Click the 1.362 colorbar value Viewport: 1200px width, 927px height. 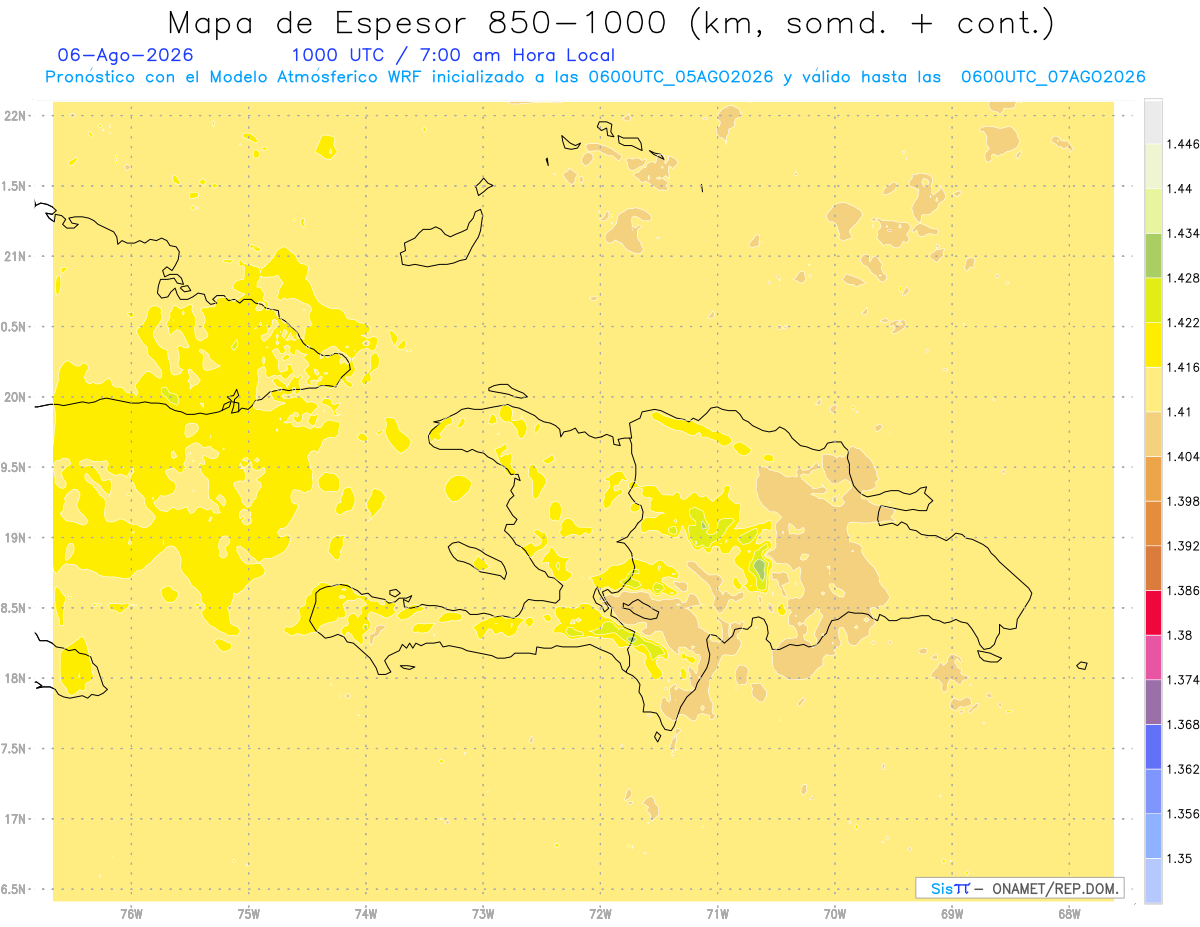click(x=1184, y=769)
